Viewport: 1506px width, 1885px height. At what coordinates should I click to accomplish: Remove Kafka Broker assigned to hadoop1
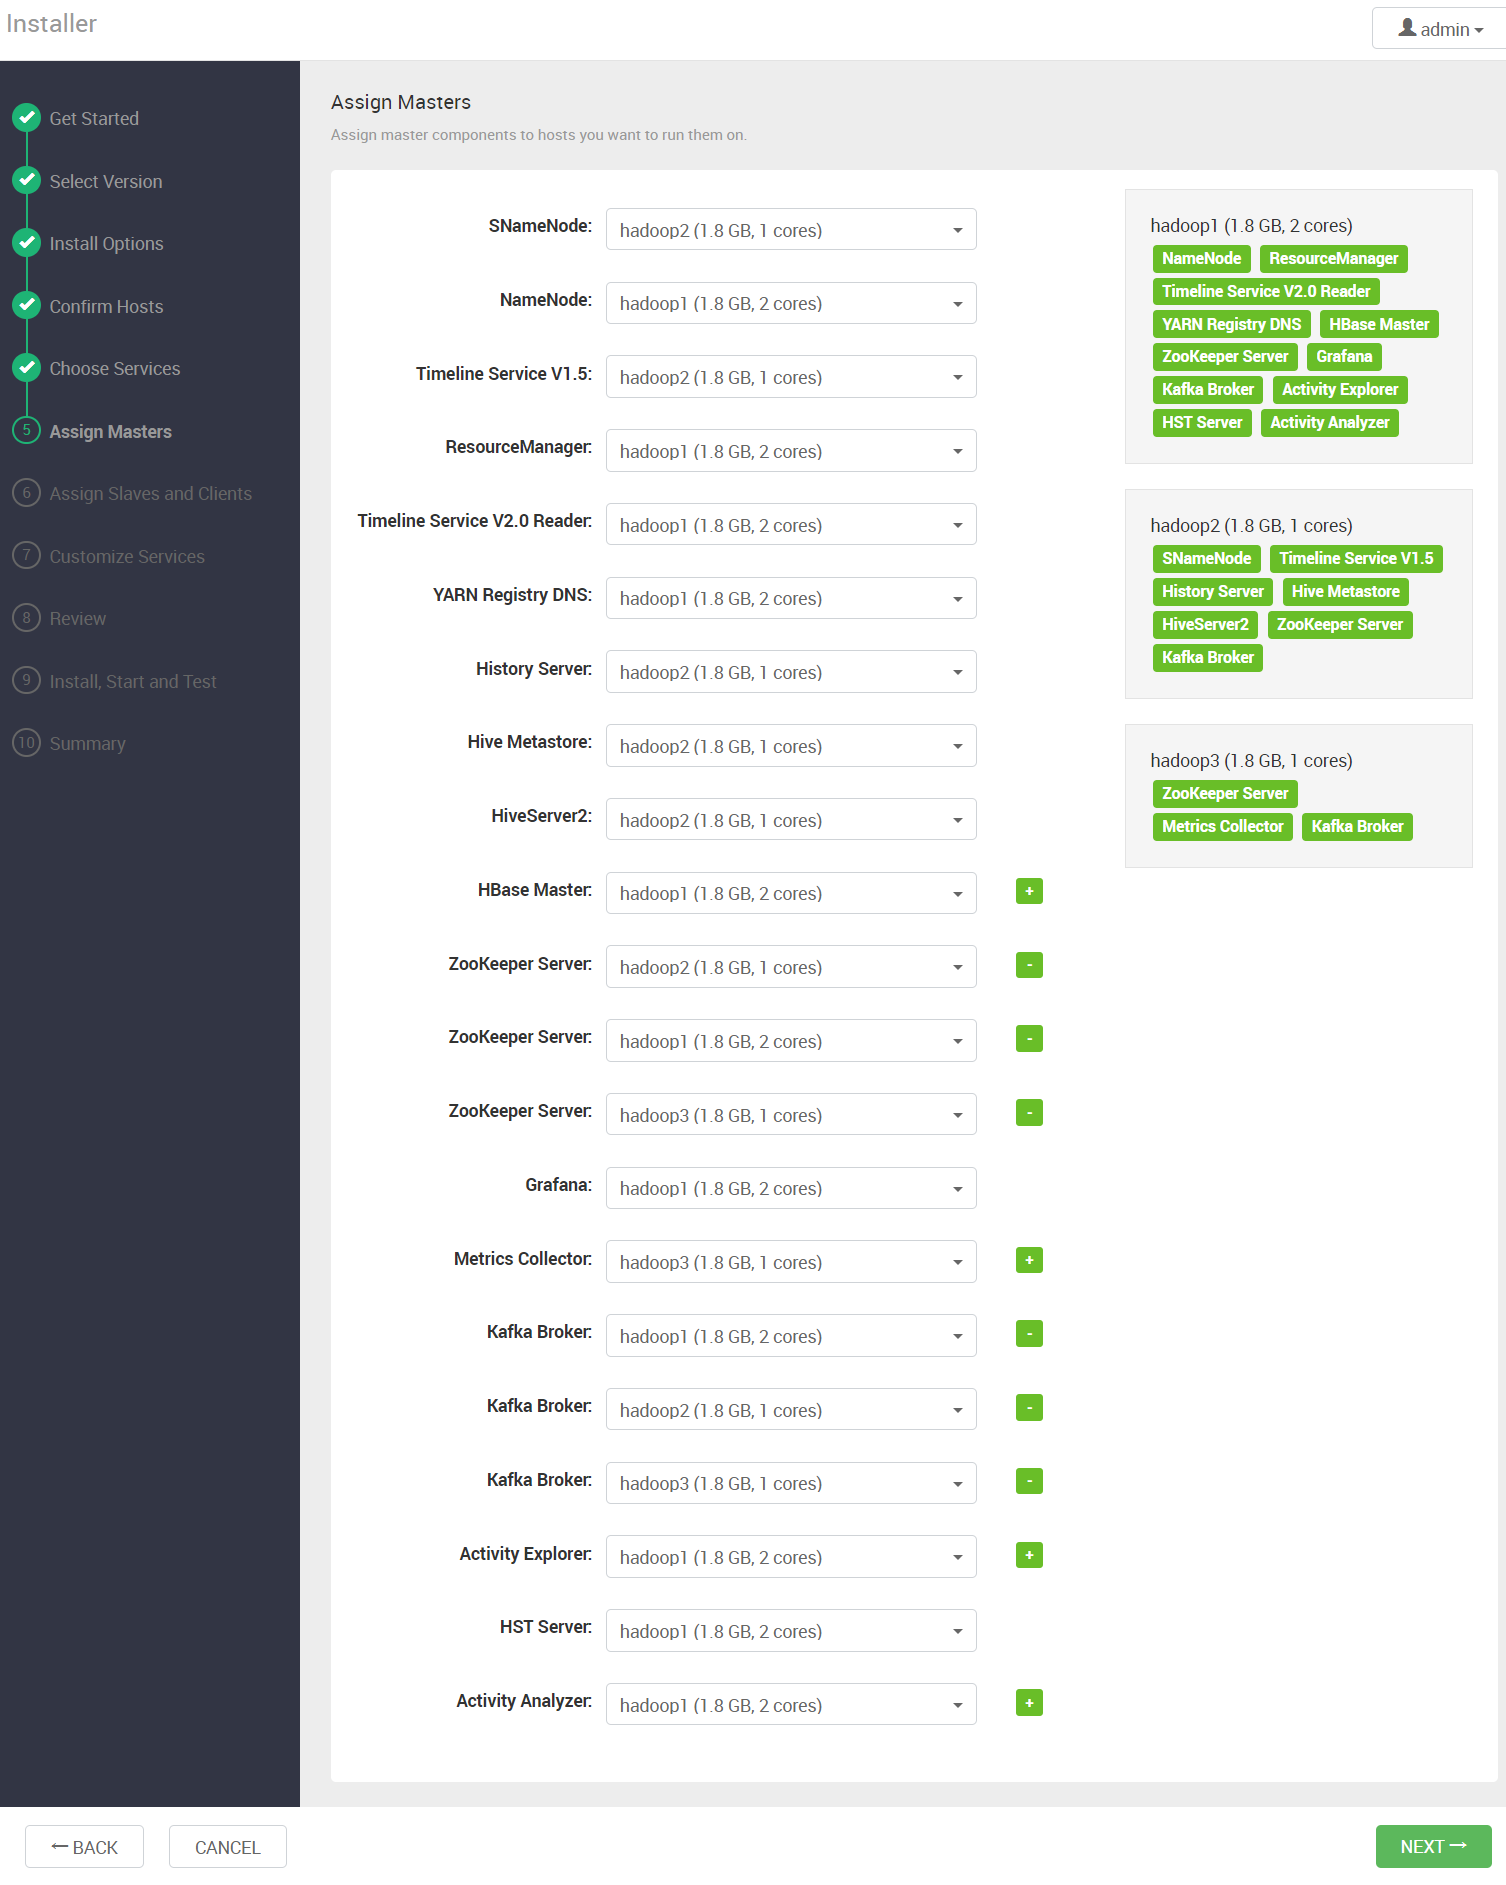point(1029,1334)
